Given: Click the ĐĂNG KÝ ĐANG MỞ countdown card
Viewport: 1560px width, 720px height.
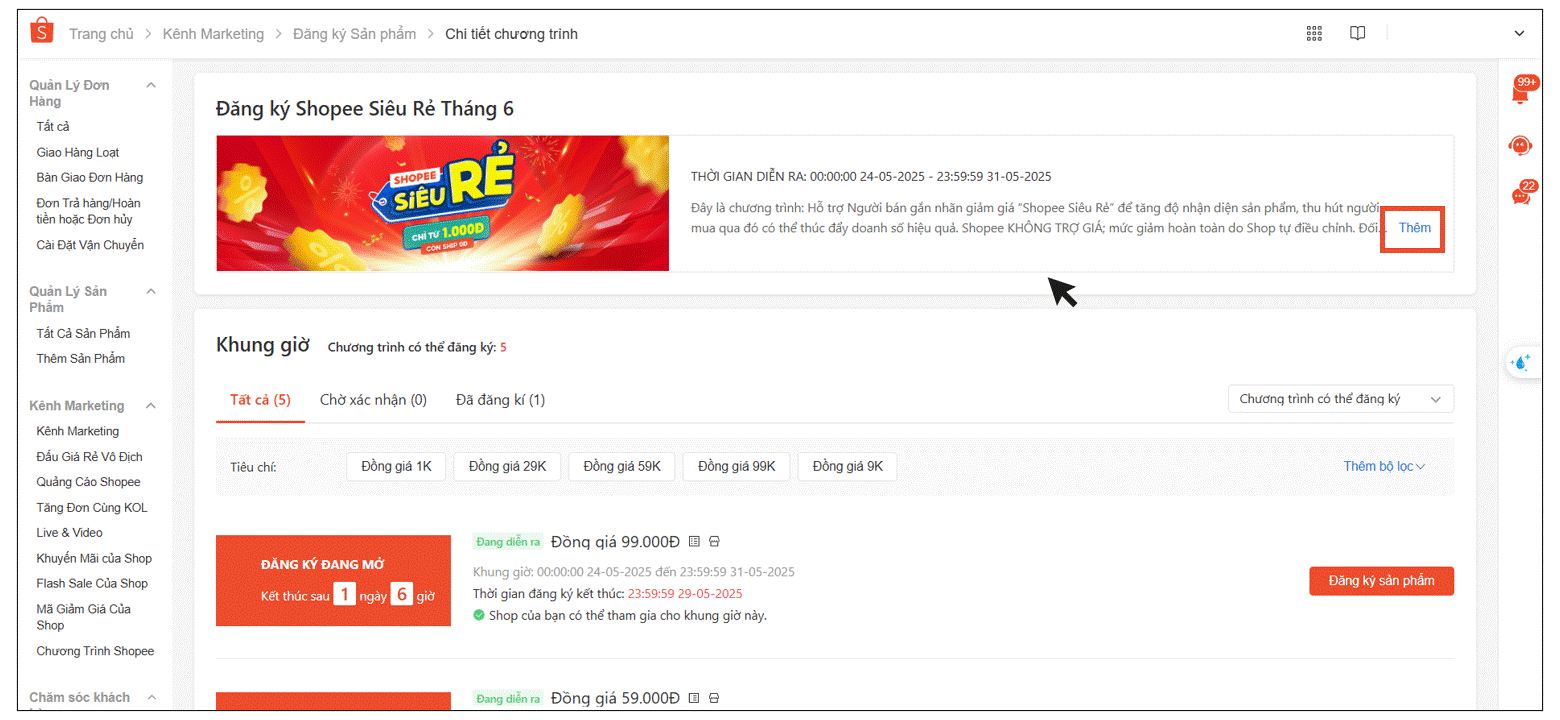Looking at the screenshot, I should click(333, 580).
